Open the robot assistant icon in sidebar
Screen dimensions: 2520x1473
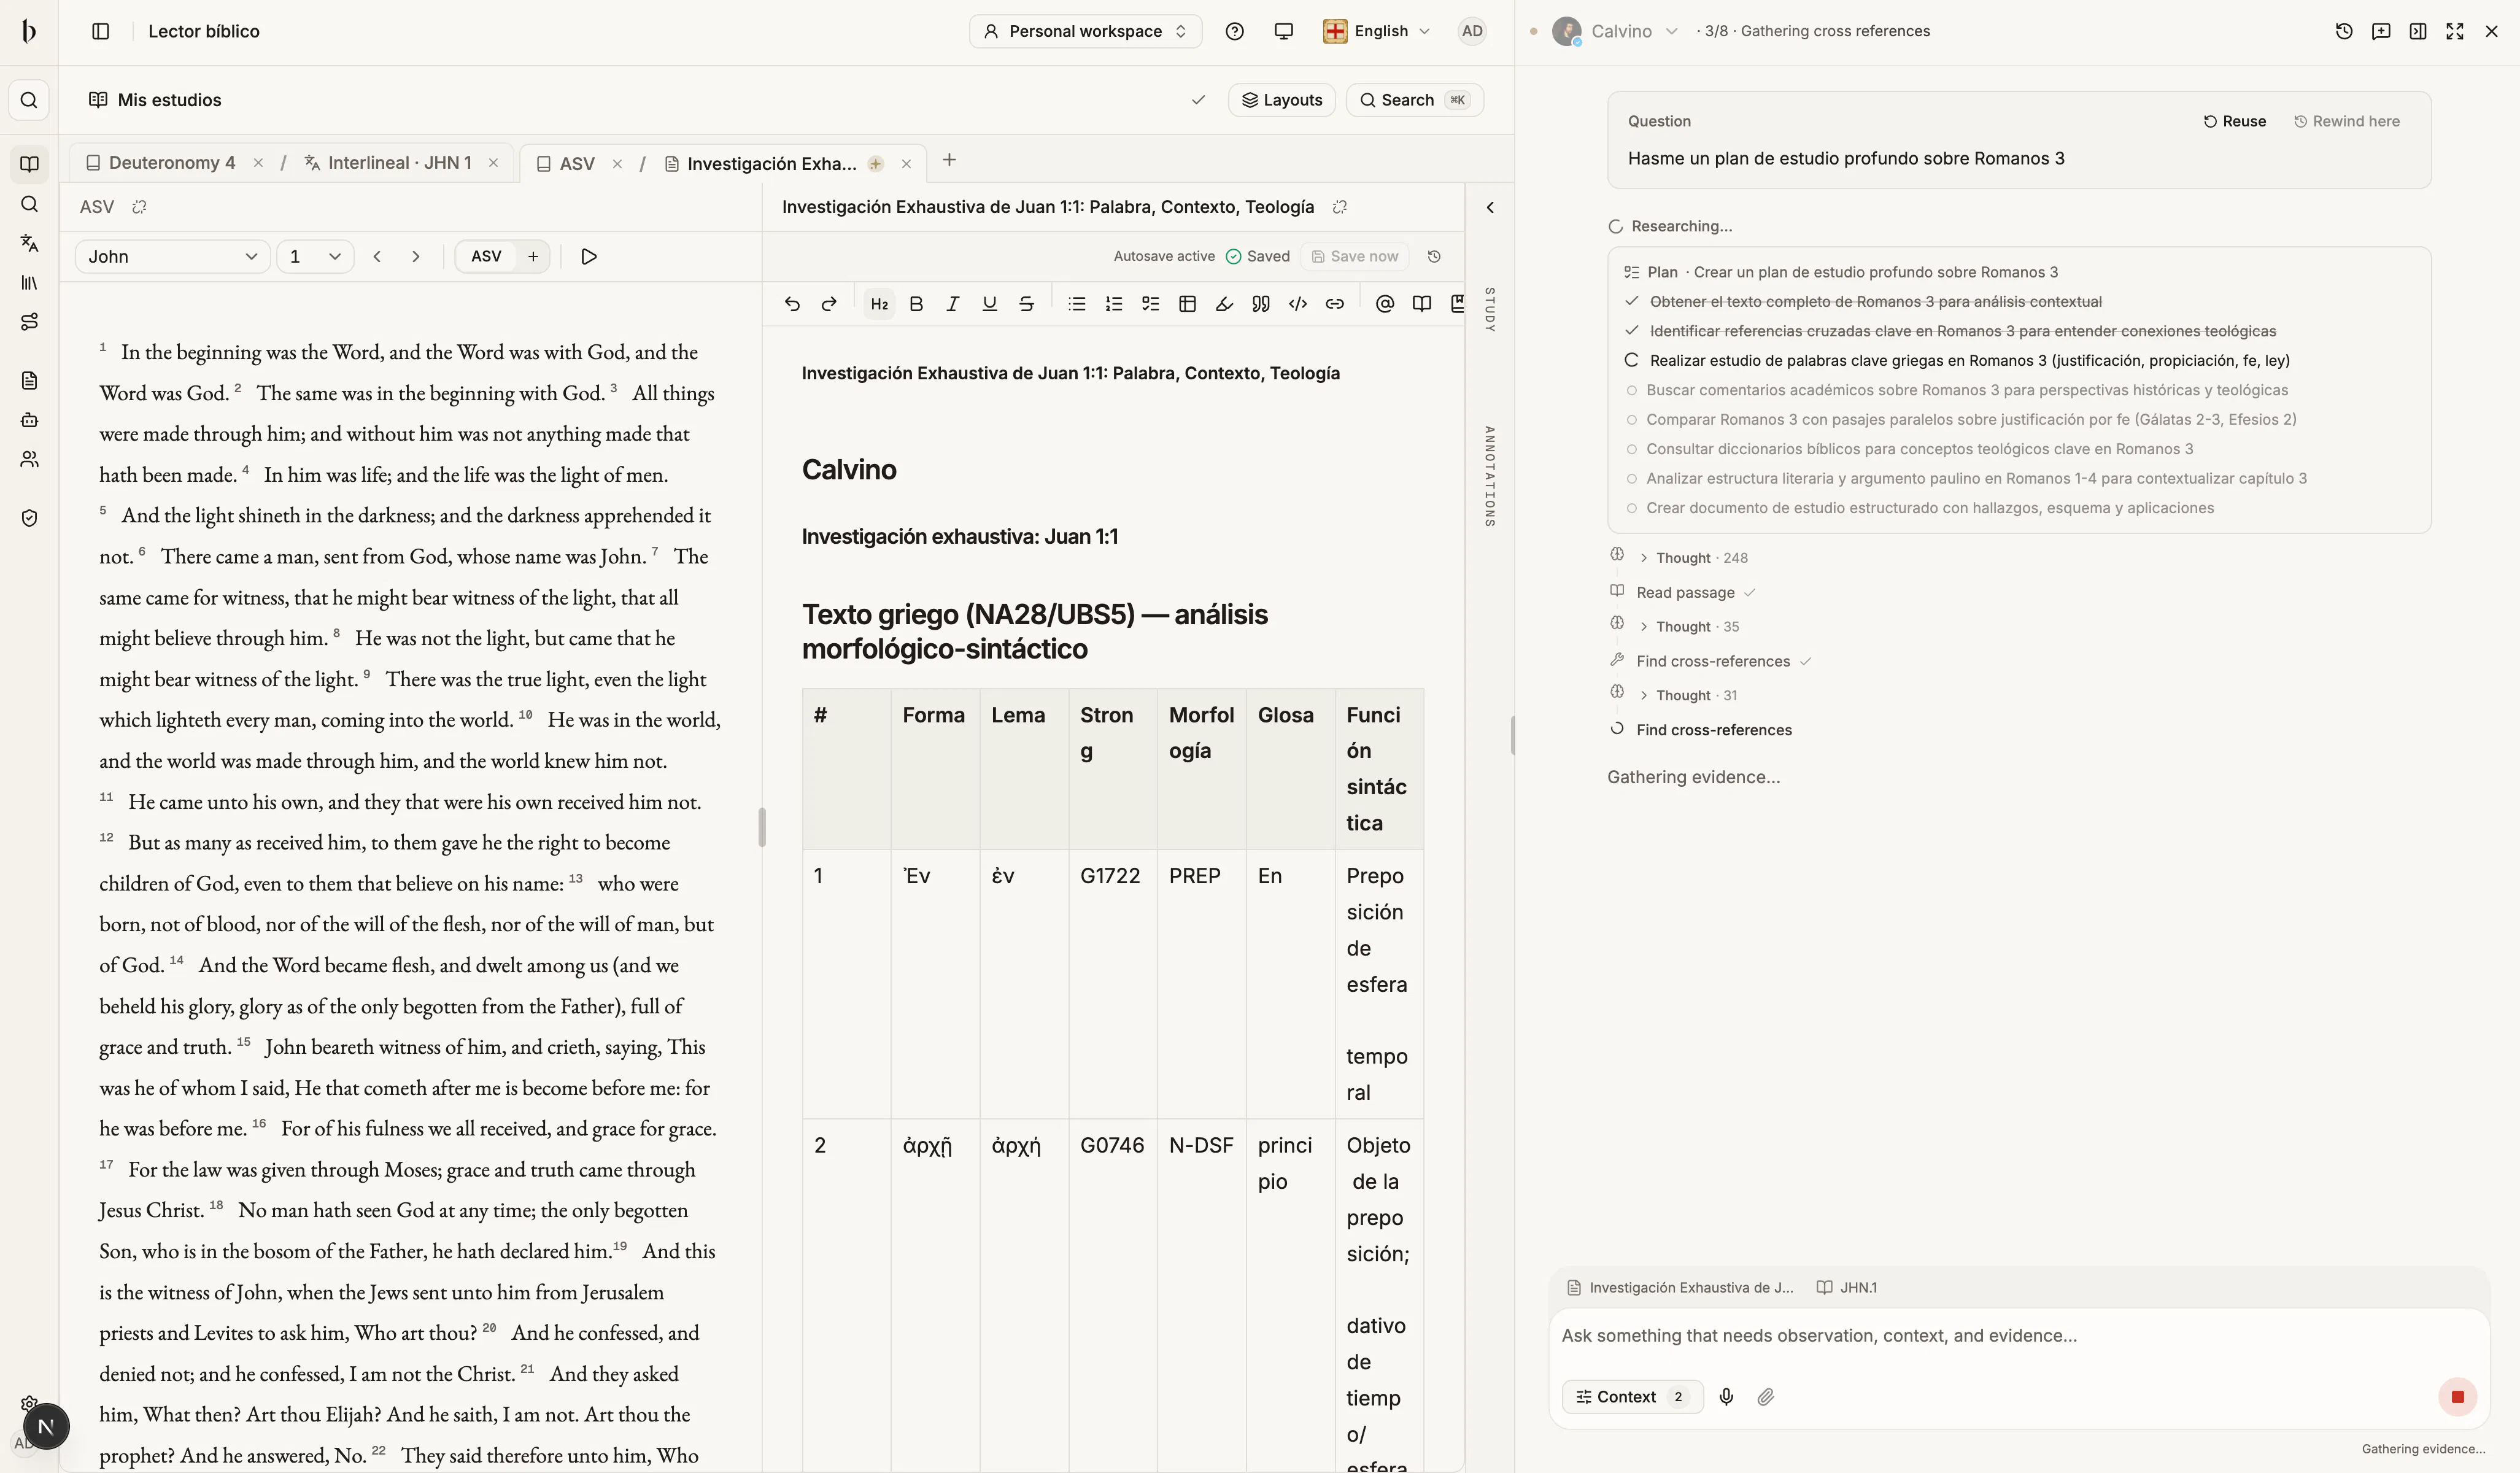[29, 420]
